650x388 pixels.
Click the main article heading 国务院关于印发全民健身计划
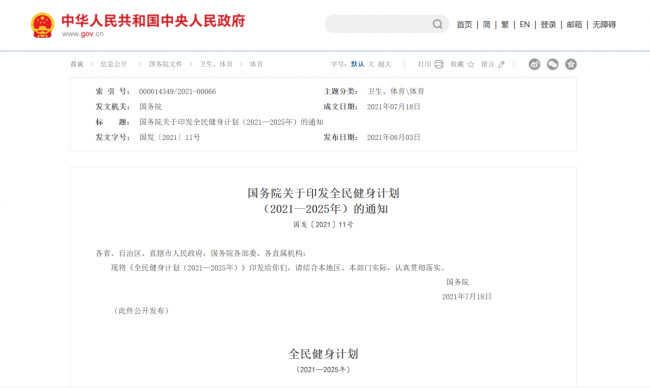[323, 193]
